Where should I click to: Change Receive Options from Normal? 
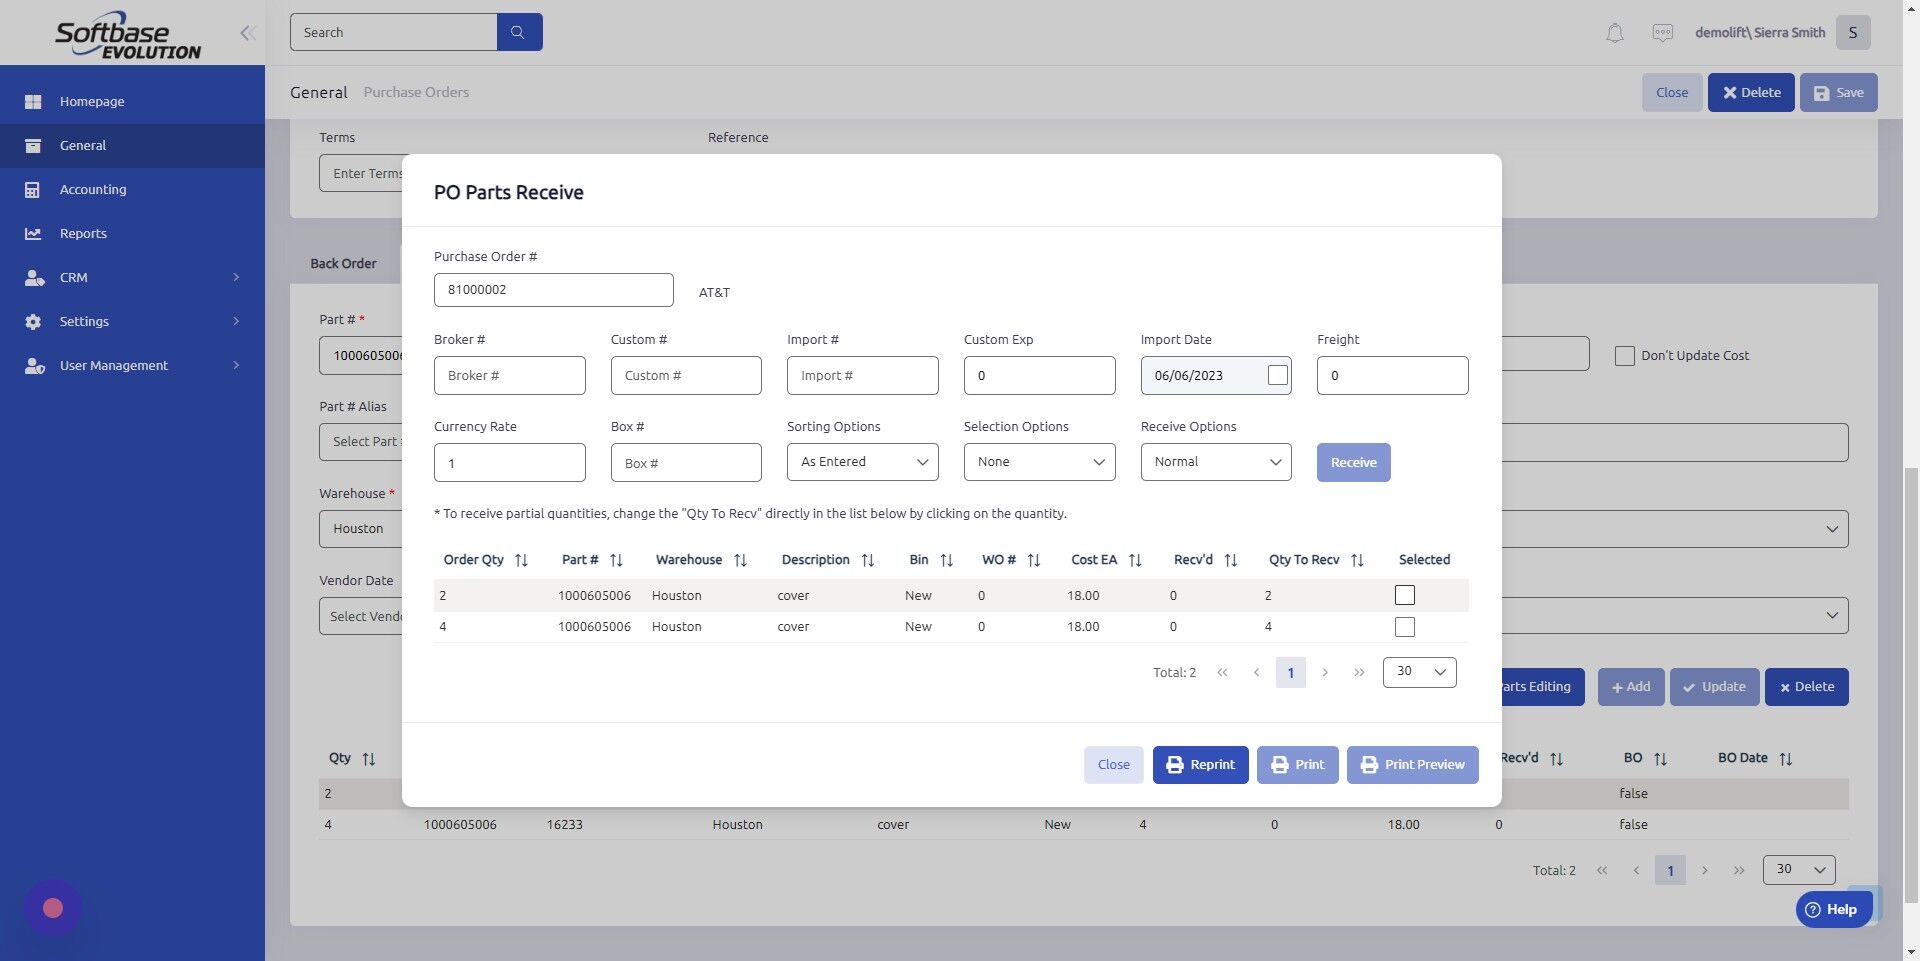(1215, 461)
